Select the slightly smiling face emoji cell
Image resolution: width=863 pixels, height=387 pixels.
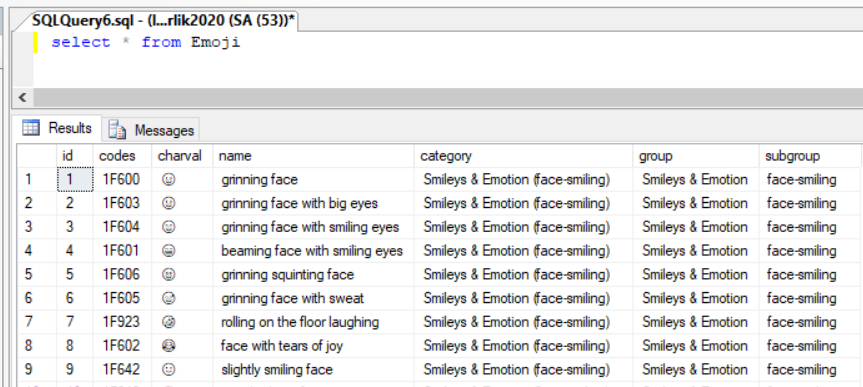[182, 369]
